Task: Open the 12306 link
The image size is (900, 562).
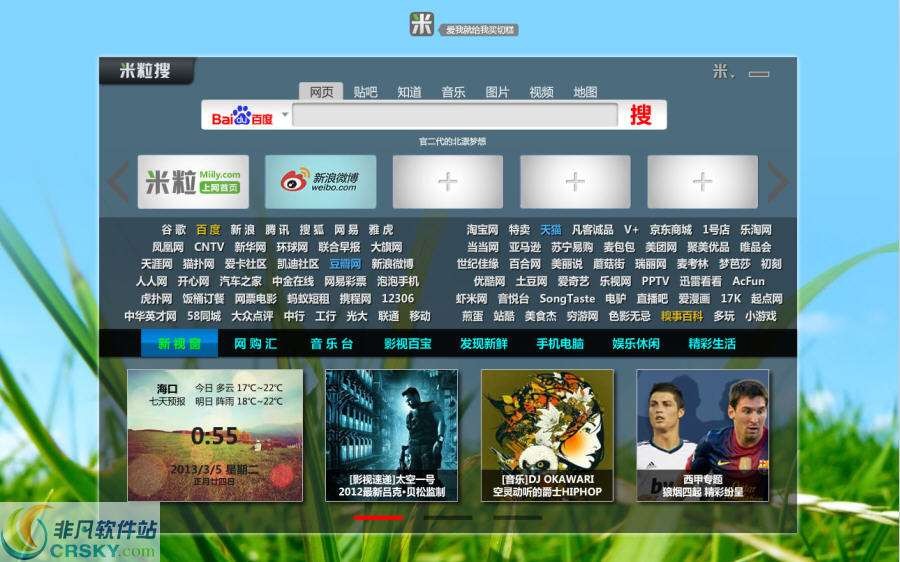Action: click(x=397, y=299)
